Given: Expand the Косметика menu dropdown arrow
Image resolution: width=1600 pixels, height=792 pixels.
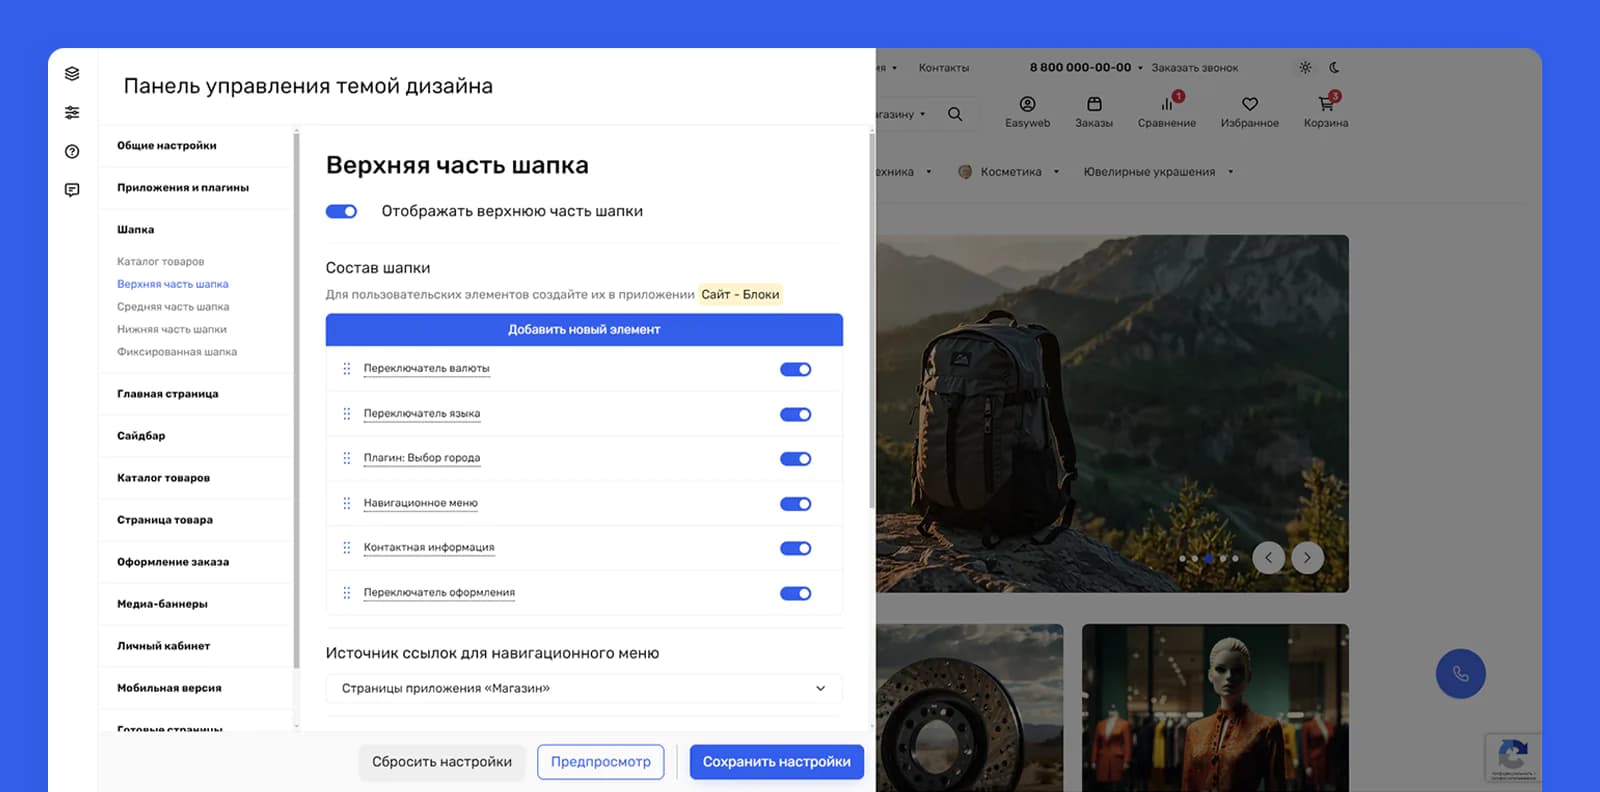Looking at the screenshot, I should pyautogui.click(x=1056, y=172).
